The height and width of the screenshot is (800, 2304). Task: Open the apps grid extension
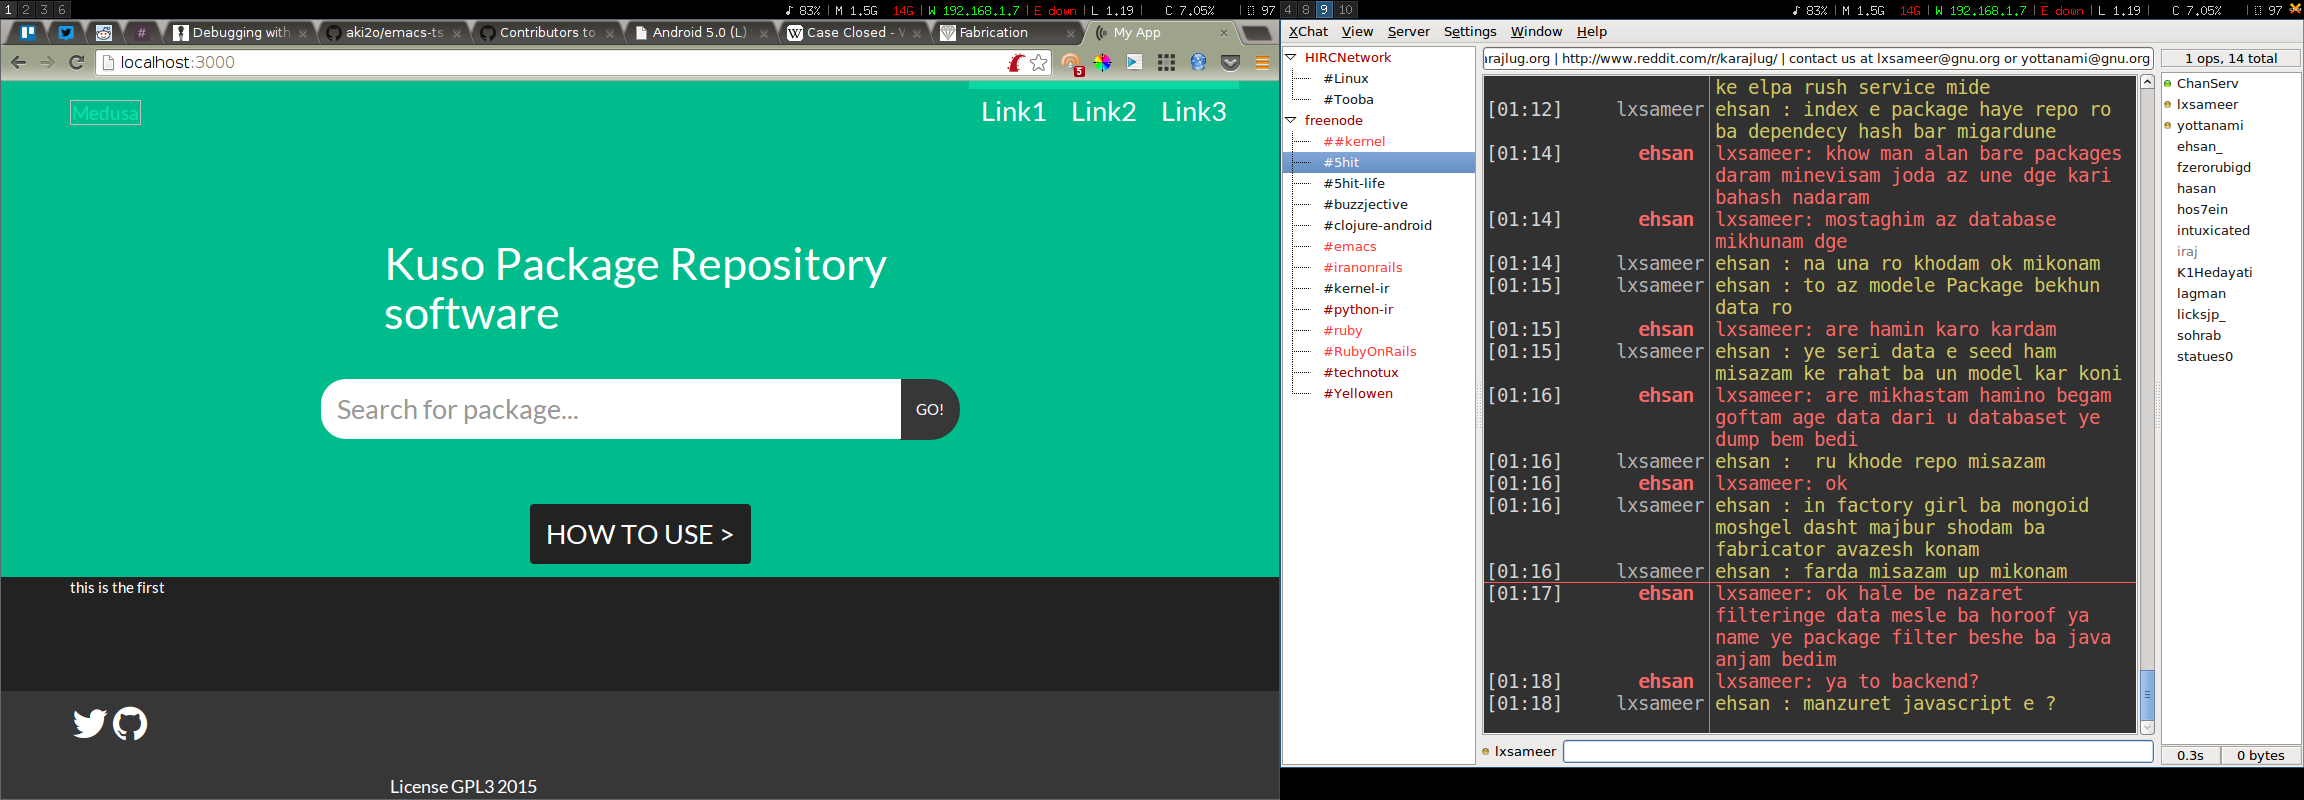click(1166, 62)
